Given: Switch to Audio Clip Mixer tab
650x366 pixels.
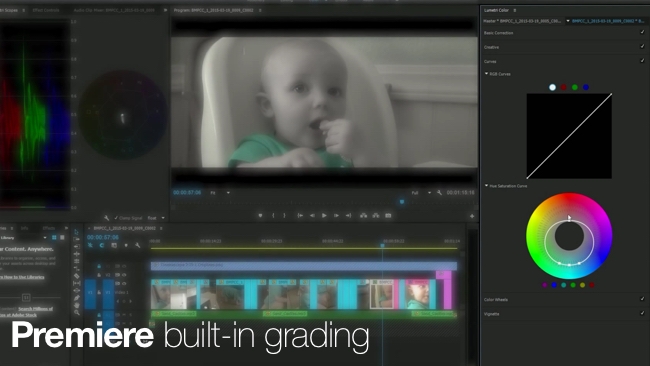Looking at the screenshot, I should tap(114, 10).
